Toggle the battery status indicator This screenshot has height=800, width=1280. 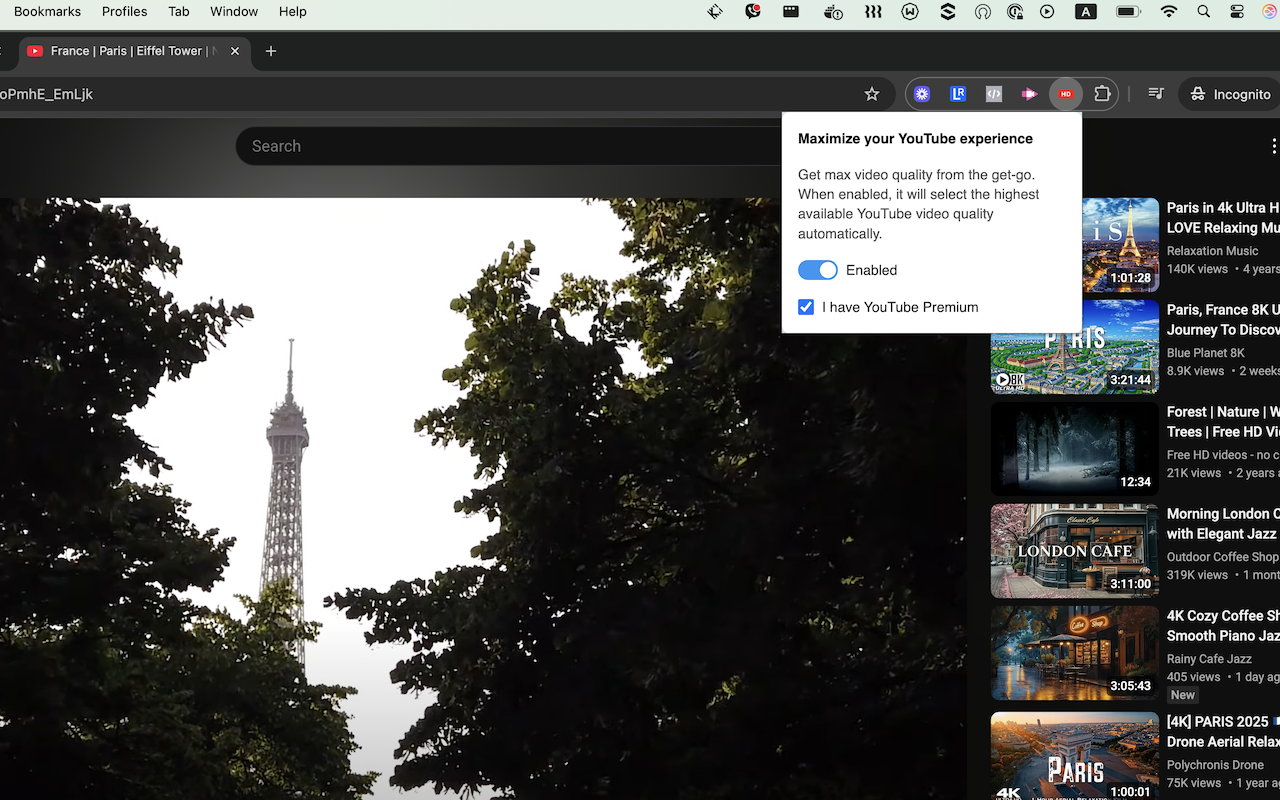[x=1127, y=12]
